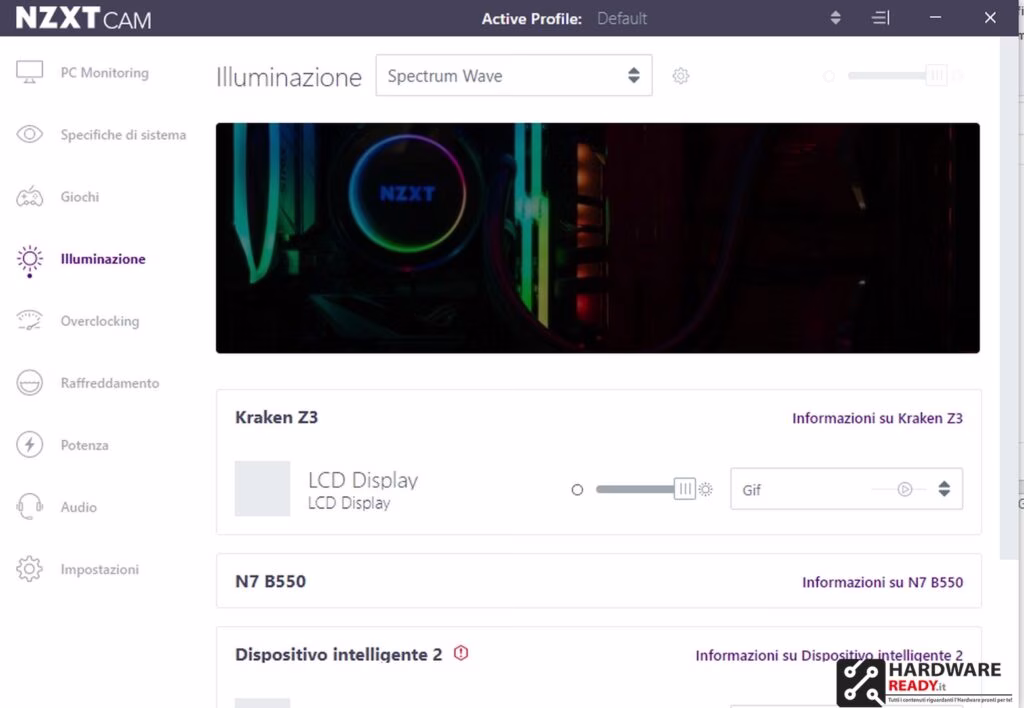Open Informazioni su N7 B550 link
The width and height of the screenshot is (1024, 708).
[x=882, y=582]
